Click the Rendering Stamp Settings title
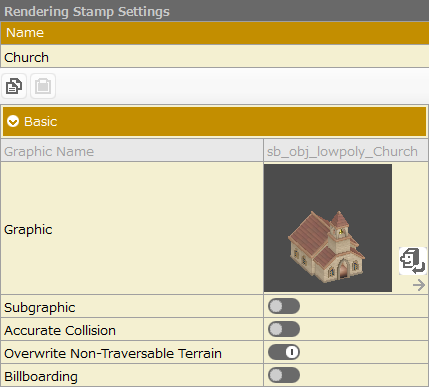The width and height of the screenshot is (429, 387). pyautogui.click(x=87, y=11)
